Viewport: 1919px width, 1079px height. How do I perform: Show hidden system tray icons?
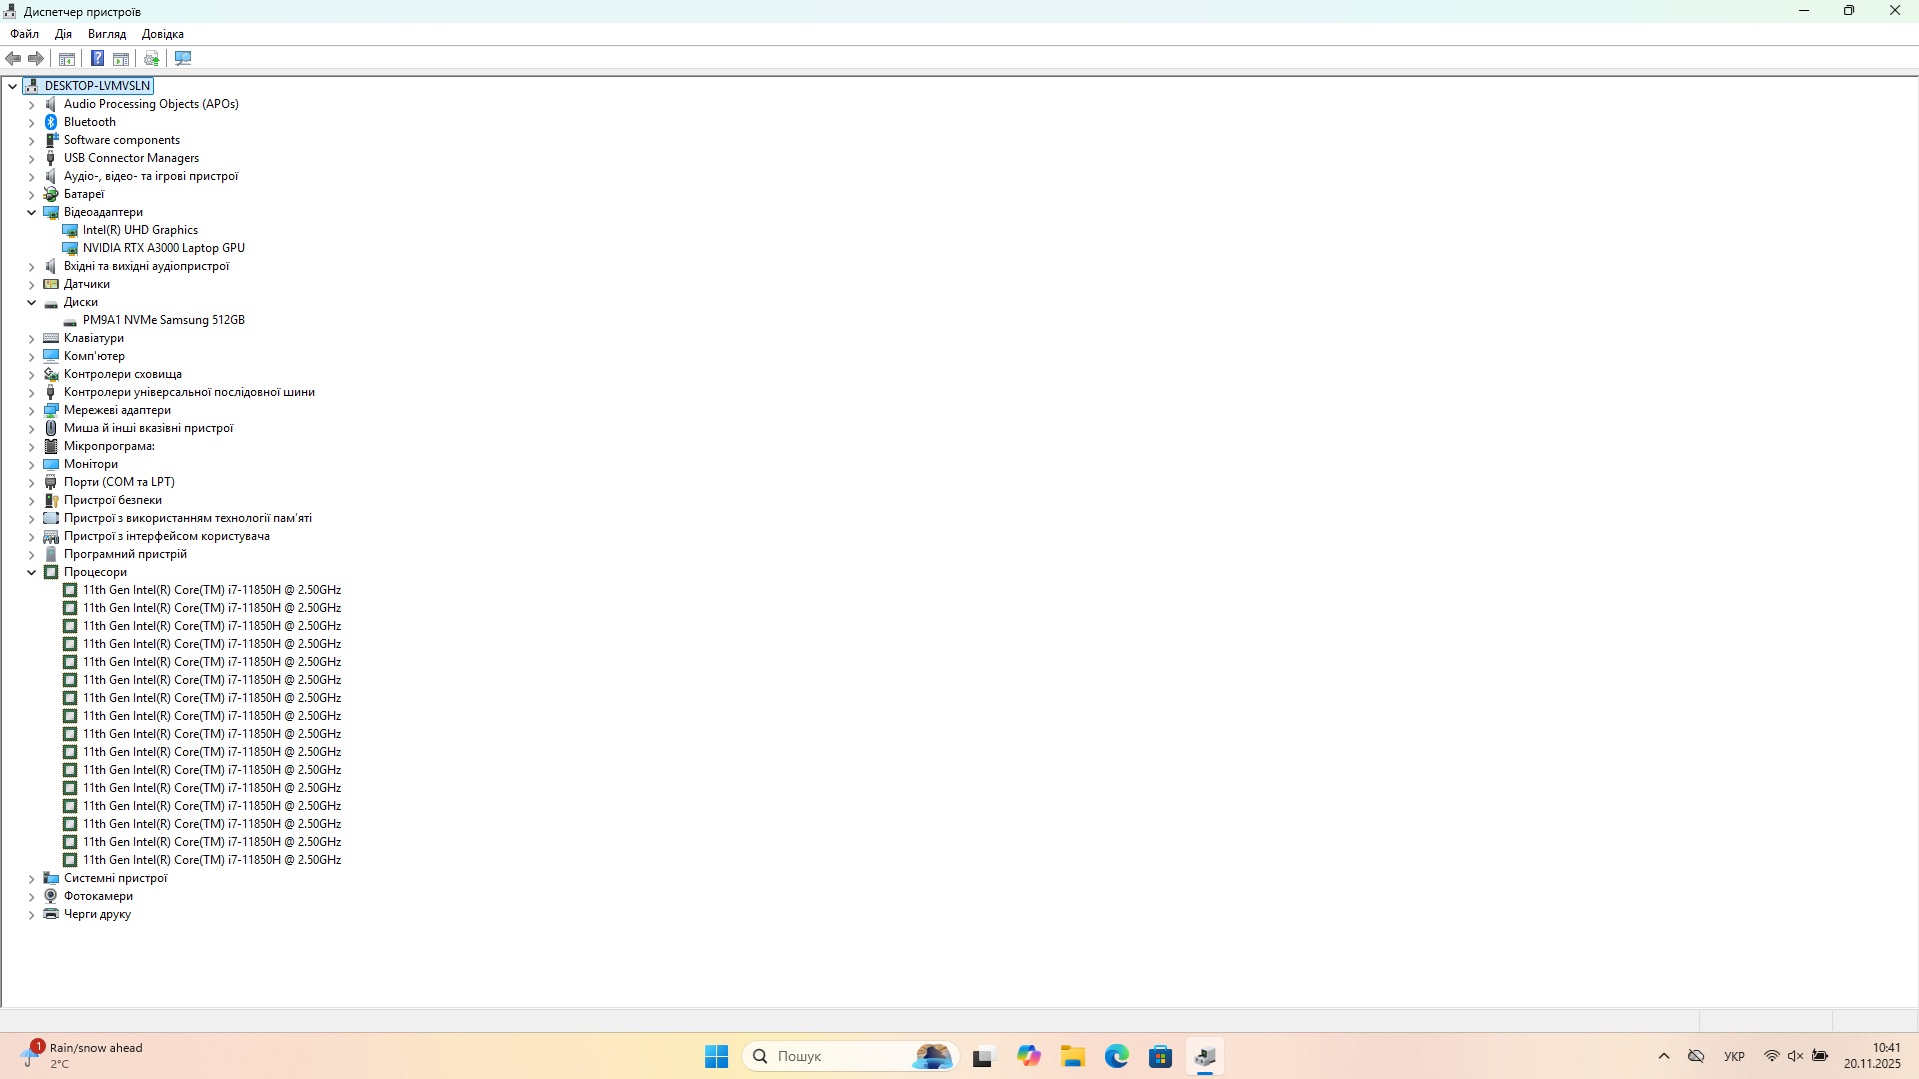tap(1664, 1056)
